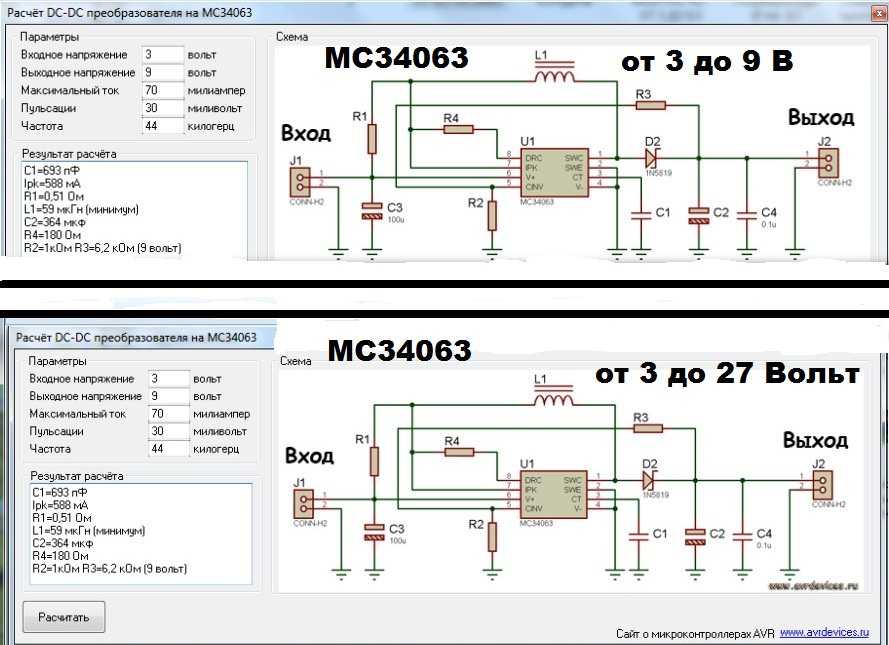Select L1=59 мкГн line in lower window
The height and width of the screenshot is (645, 889).
click(x=88, y=531)
